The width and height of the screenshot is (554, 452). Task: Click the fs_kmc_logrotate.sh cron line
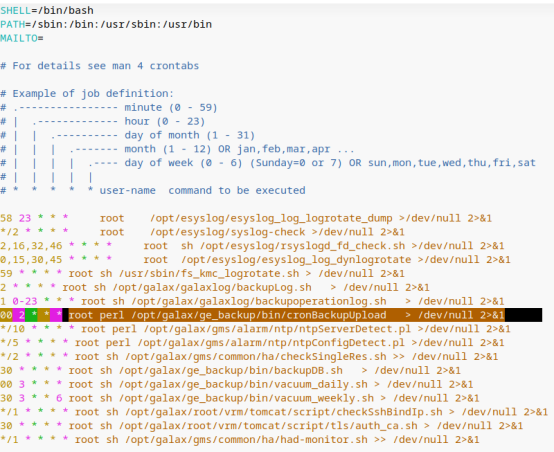(x=202, y=273)
